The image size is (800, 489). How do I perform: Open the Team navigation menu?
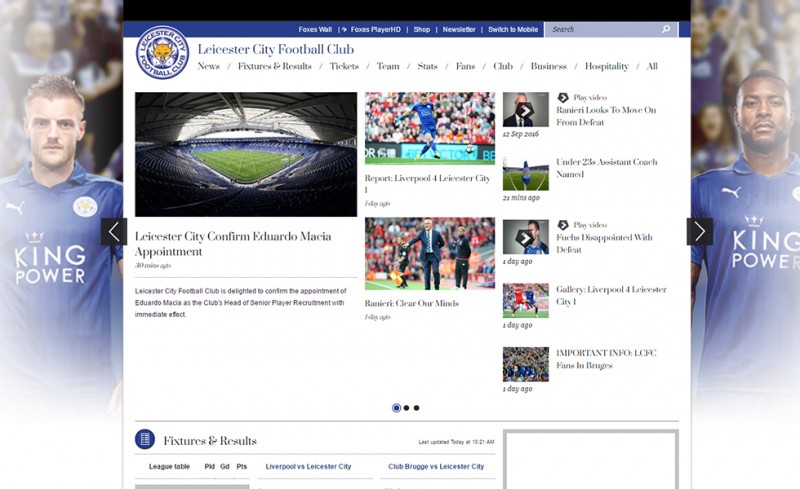388,66
